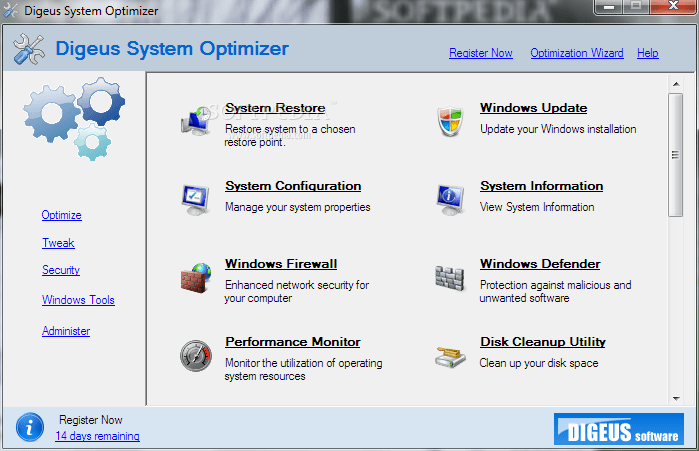
Task: Open the Windows Firewall link
Action: (x=281, y=264)
